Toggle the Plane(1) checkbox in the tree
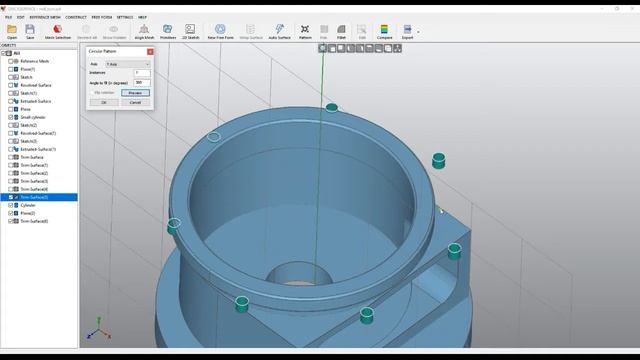Image resolution: width=640 pixels, height=360 pixels. click(x=11, y=69)
